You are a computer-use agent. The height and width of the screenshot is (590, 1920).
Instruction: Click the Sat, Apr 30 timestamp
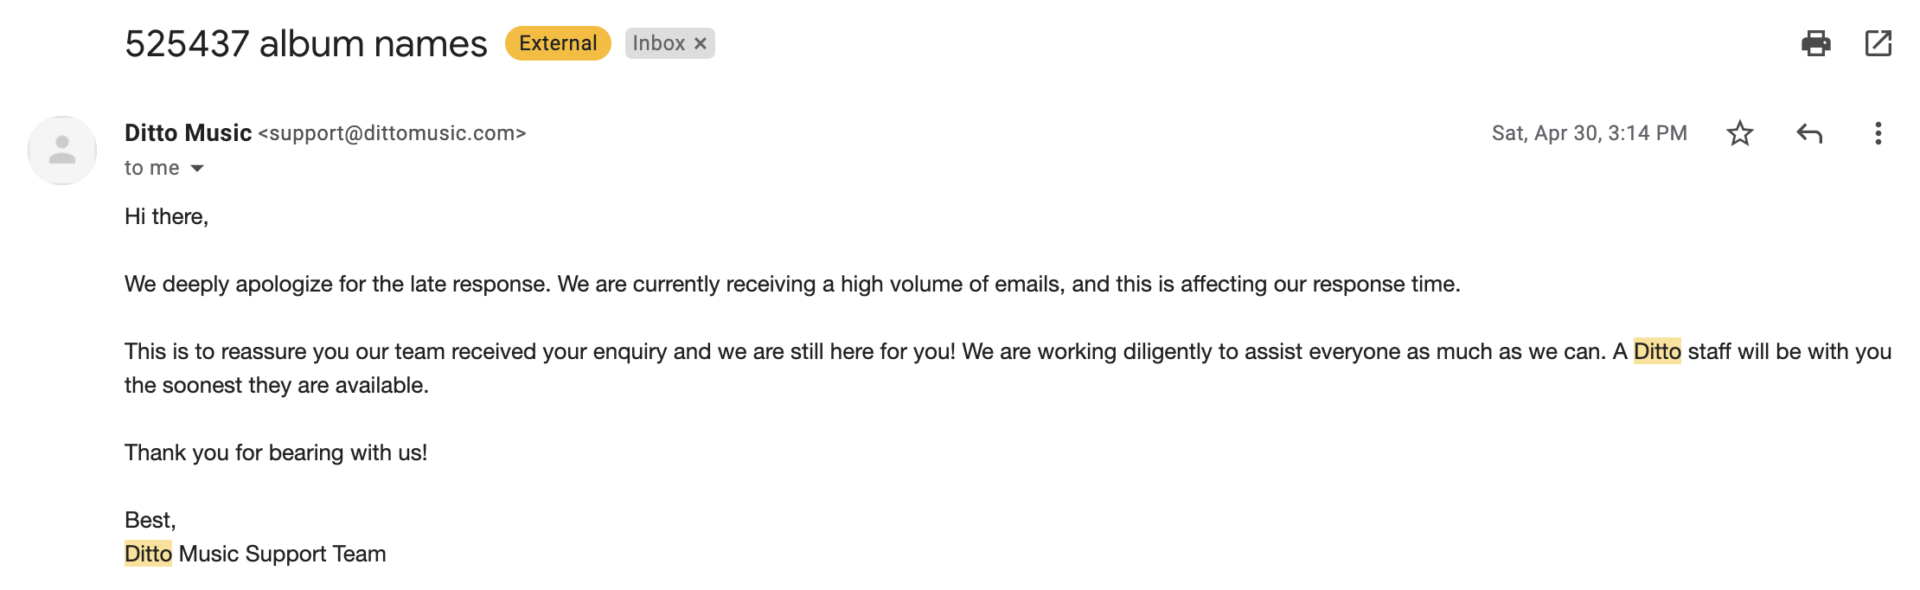click(1588, 133)
